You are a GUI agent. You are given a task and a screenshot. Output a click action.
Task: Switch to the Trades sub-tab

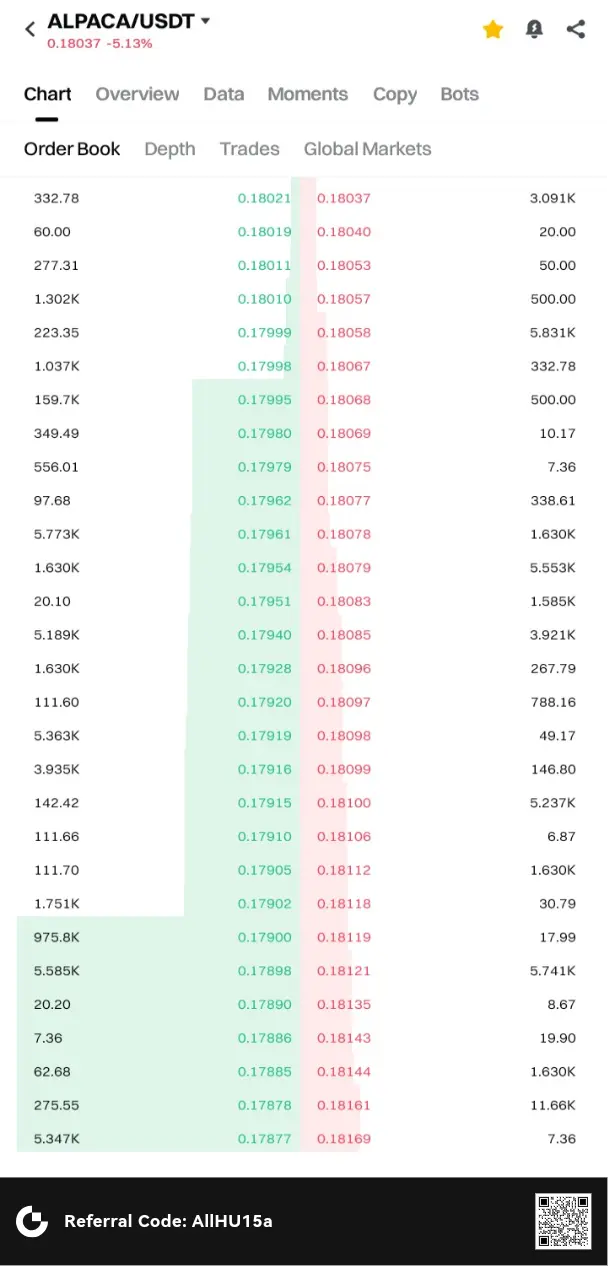point(249,149)
